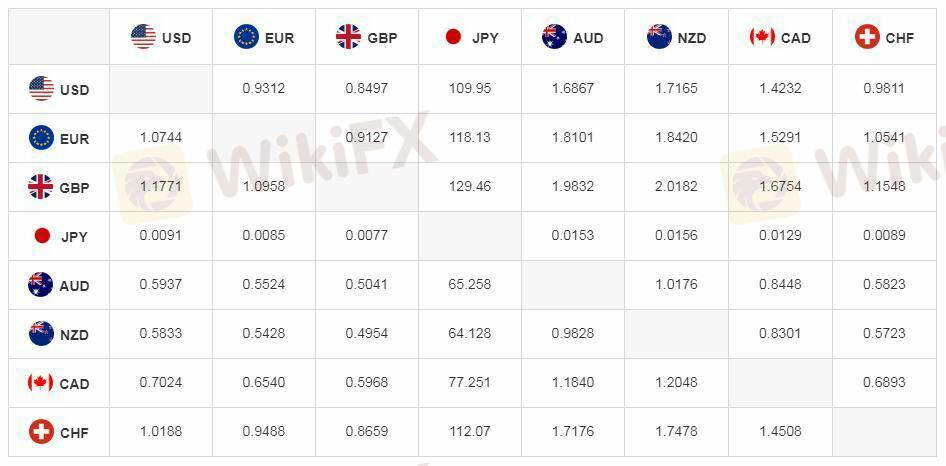
Task: Click the NZD to AUD rate 0.9828
Action: click(x=573, y=333)
